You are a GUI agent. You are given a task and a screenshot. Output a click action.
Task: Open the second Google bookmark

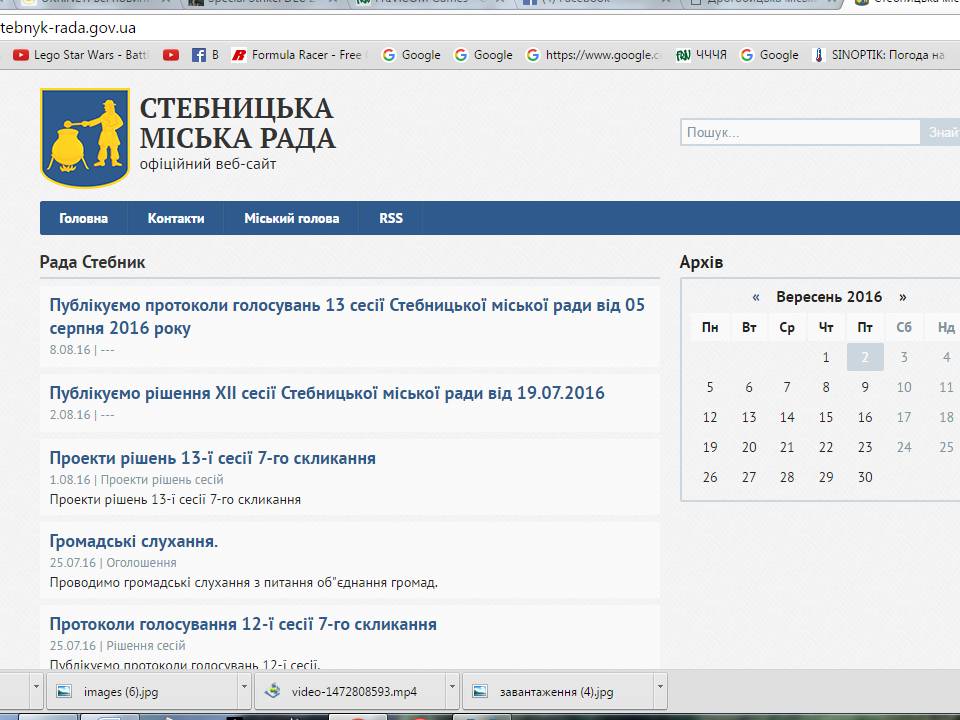483,55
